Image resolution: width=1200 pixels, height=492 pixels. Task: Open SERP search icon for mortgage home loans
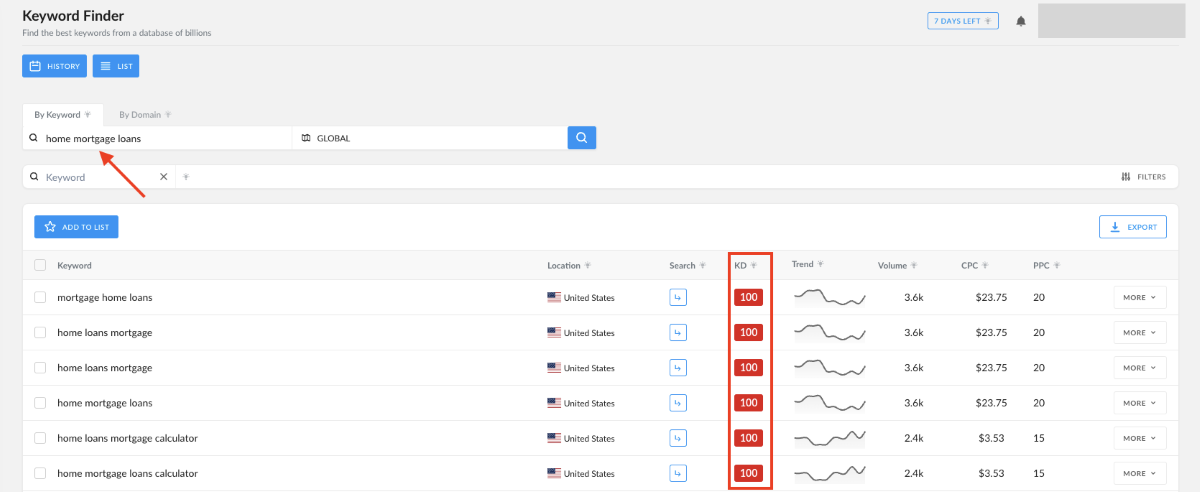click(678, 297)
